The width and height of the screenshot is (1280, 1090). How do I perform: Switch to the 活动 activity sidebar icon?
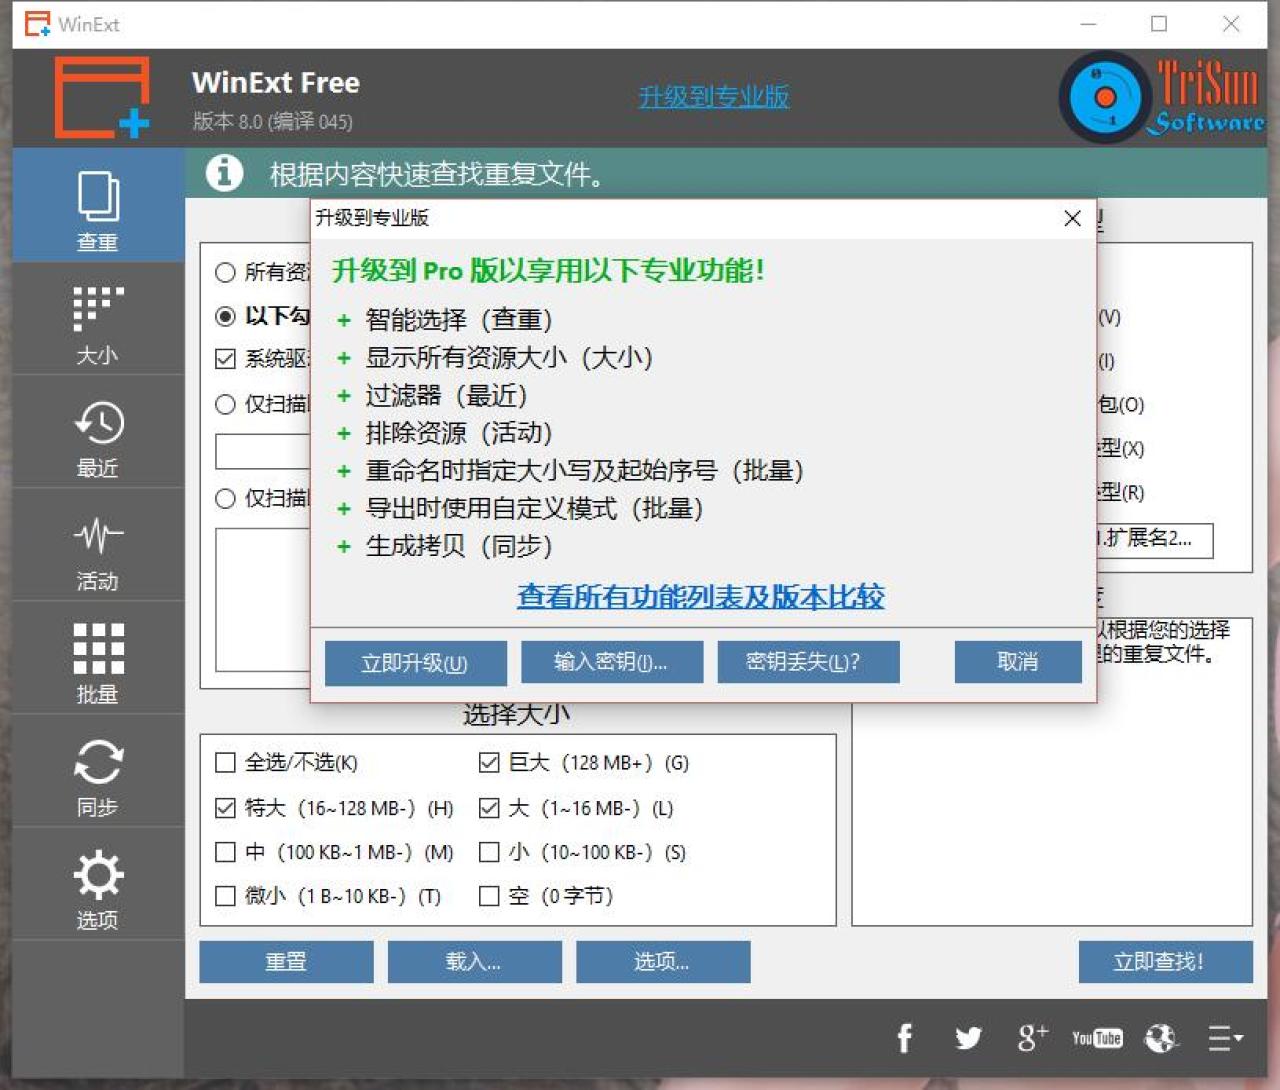pyautogui.click(x=98, y=549)
